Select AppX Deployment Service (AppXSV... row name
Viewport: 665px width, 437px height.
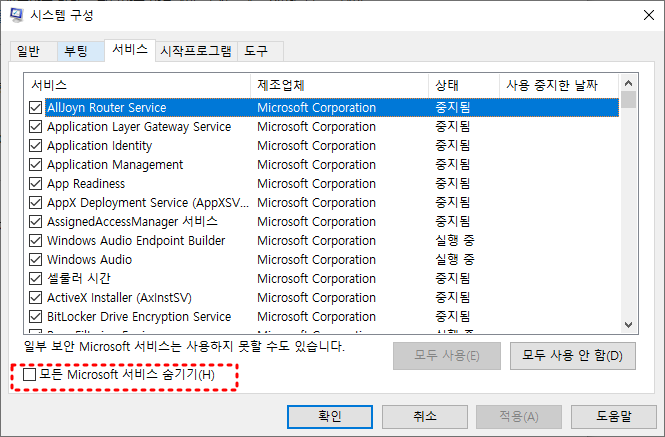pyautogui.click(x=148, y=203)
